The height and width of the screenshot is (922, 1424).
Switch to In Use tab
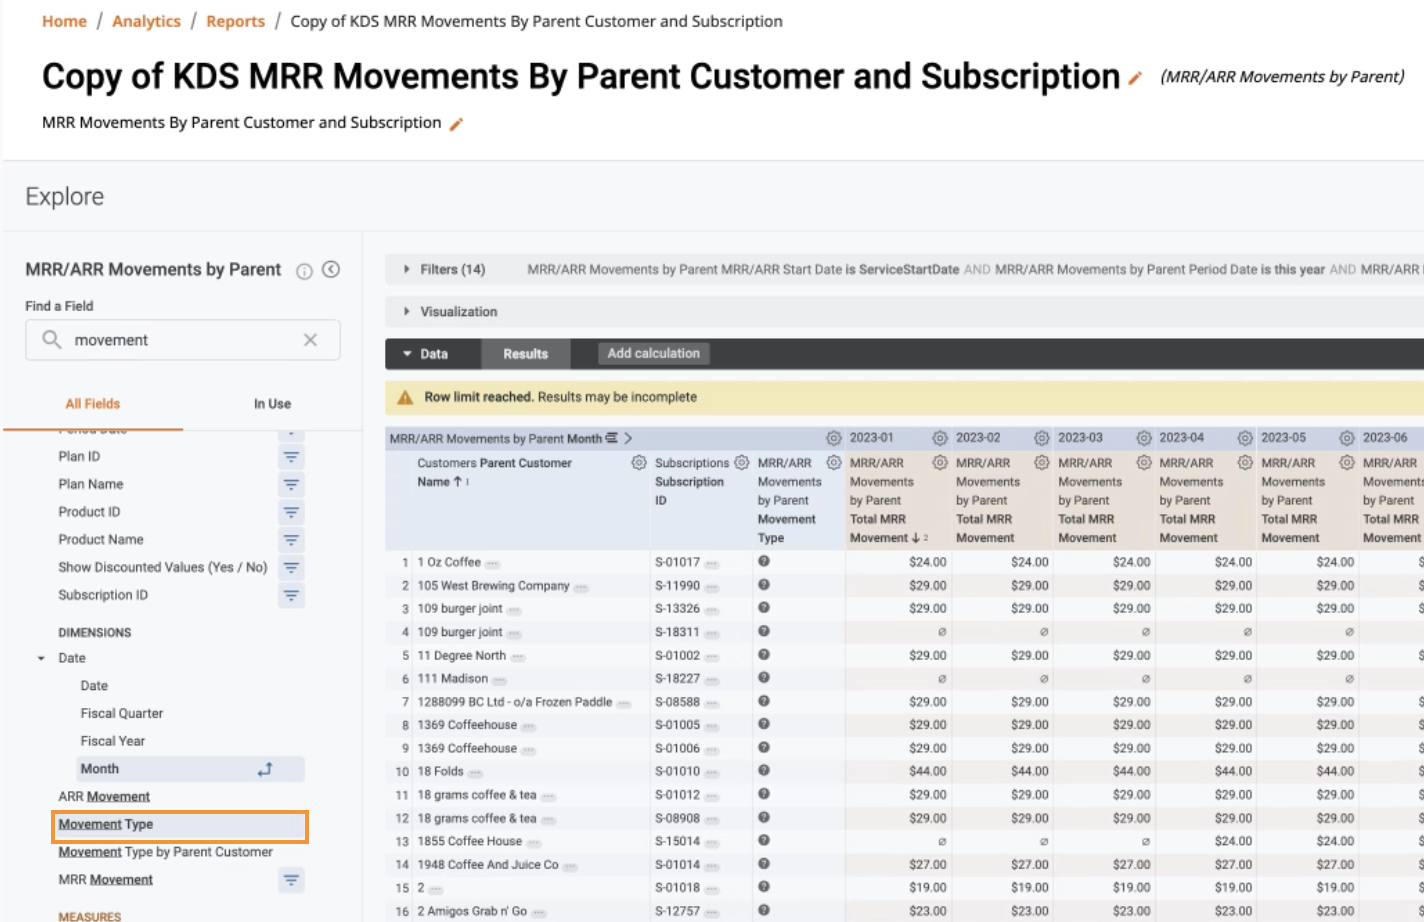[x=272, y=404]
